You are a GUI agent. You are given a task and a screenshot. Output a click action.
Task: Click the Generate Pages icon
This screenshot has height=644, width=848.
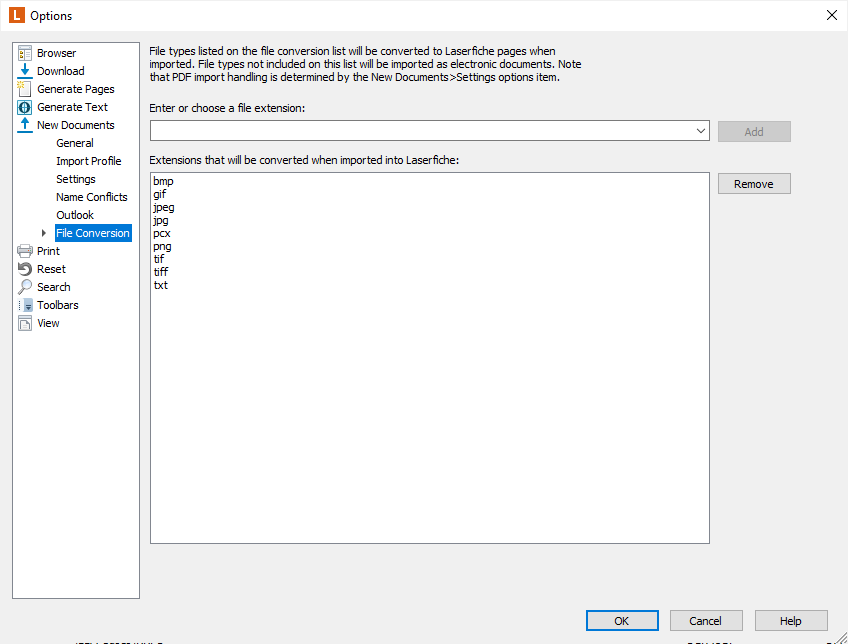point(25,89)
